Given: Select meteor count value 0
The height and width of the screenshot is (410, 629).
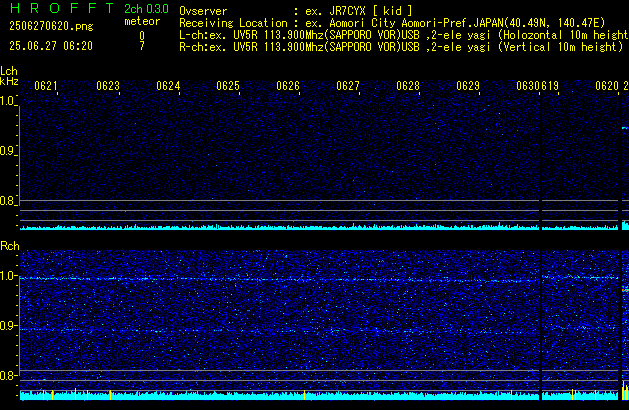Looking at the screenshot, I should coord(142,36).
